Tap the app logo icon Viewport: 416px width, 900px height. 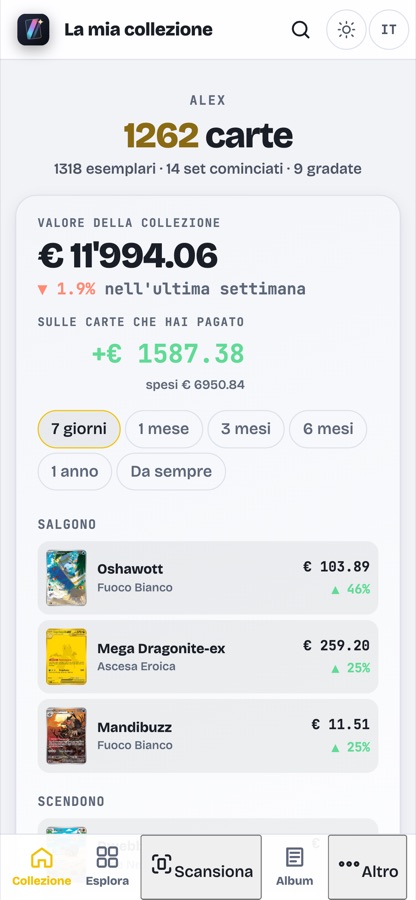coord(33,29)
